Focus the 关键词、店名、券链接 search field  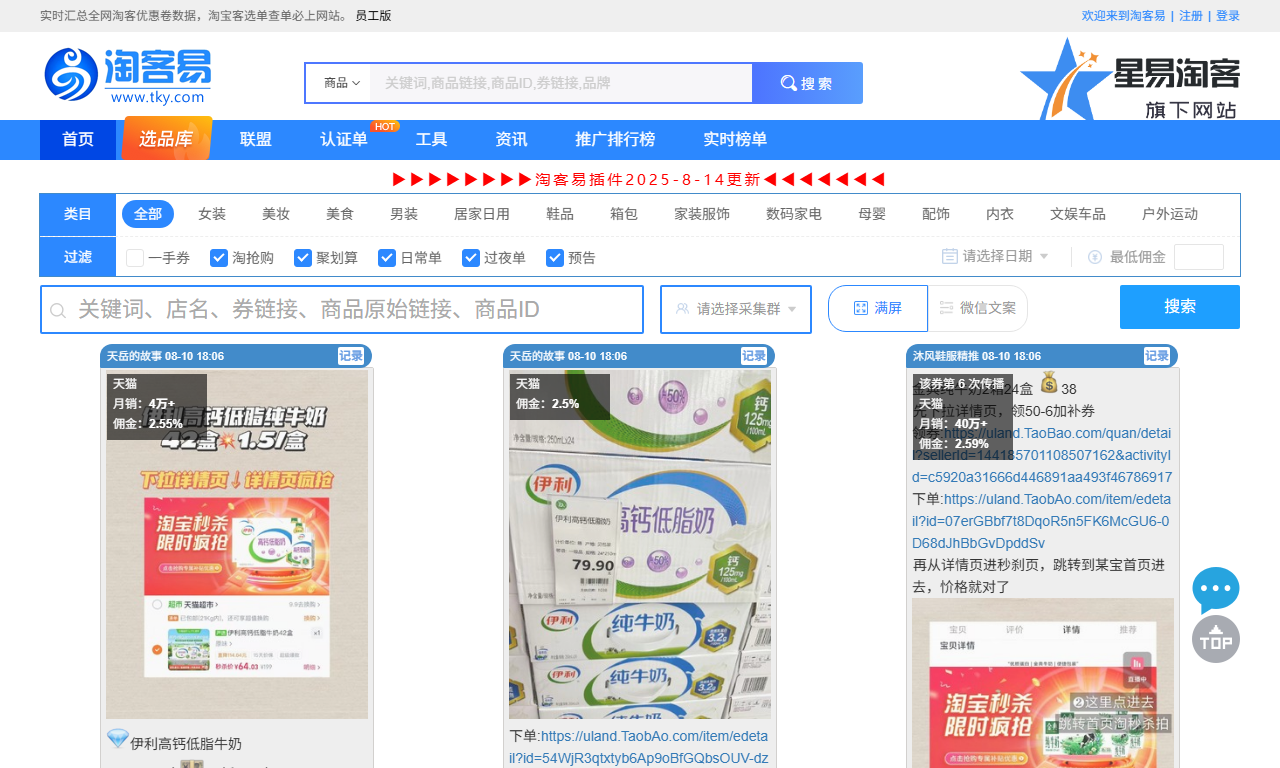342,310
